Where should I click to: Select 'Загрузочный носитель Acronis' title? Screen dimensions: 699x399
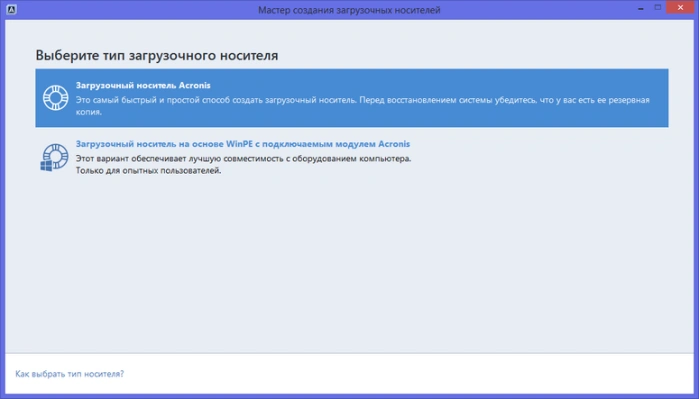[143, 85]
